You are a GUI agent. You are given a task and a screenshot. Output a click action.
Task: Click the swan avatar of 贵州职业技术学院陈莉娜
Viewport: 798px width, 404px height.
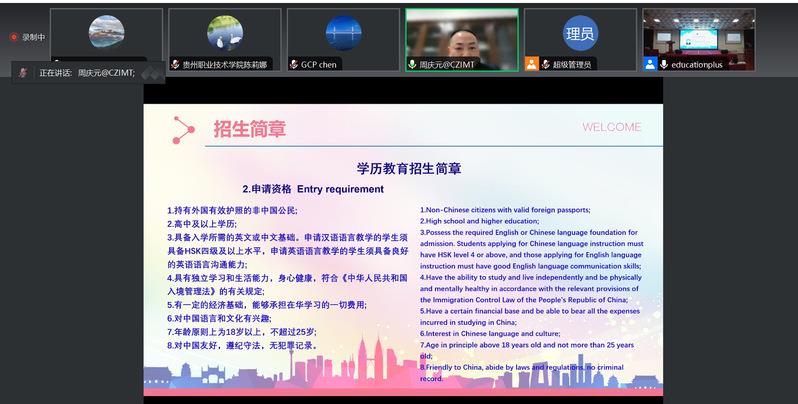click(x=224, y=33)
